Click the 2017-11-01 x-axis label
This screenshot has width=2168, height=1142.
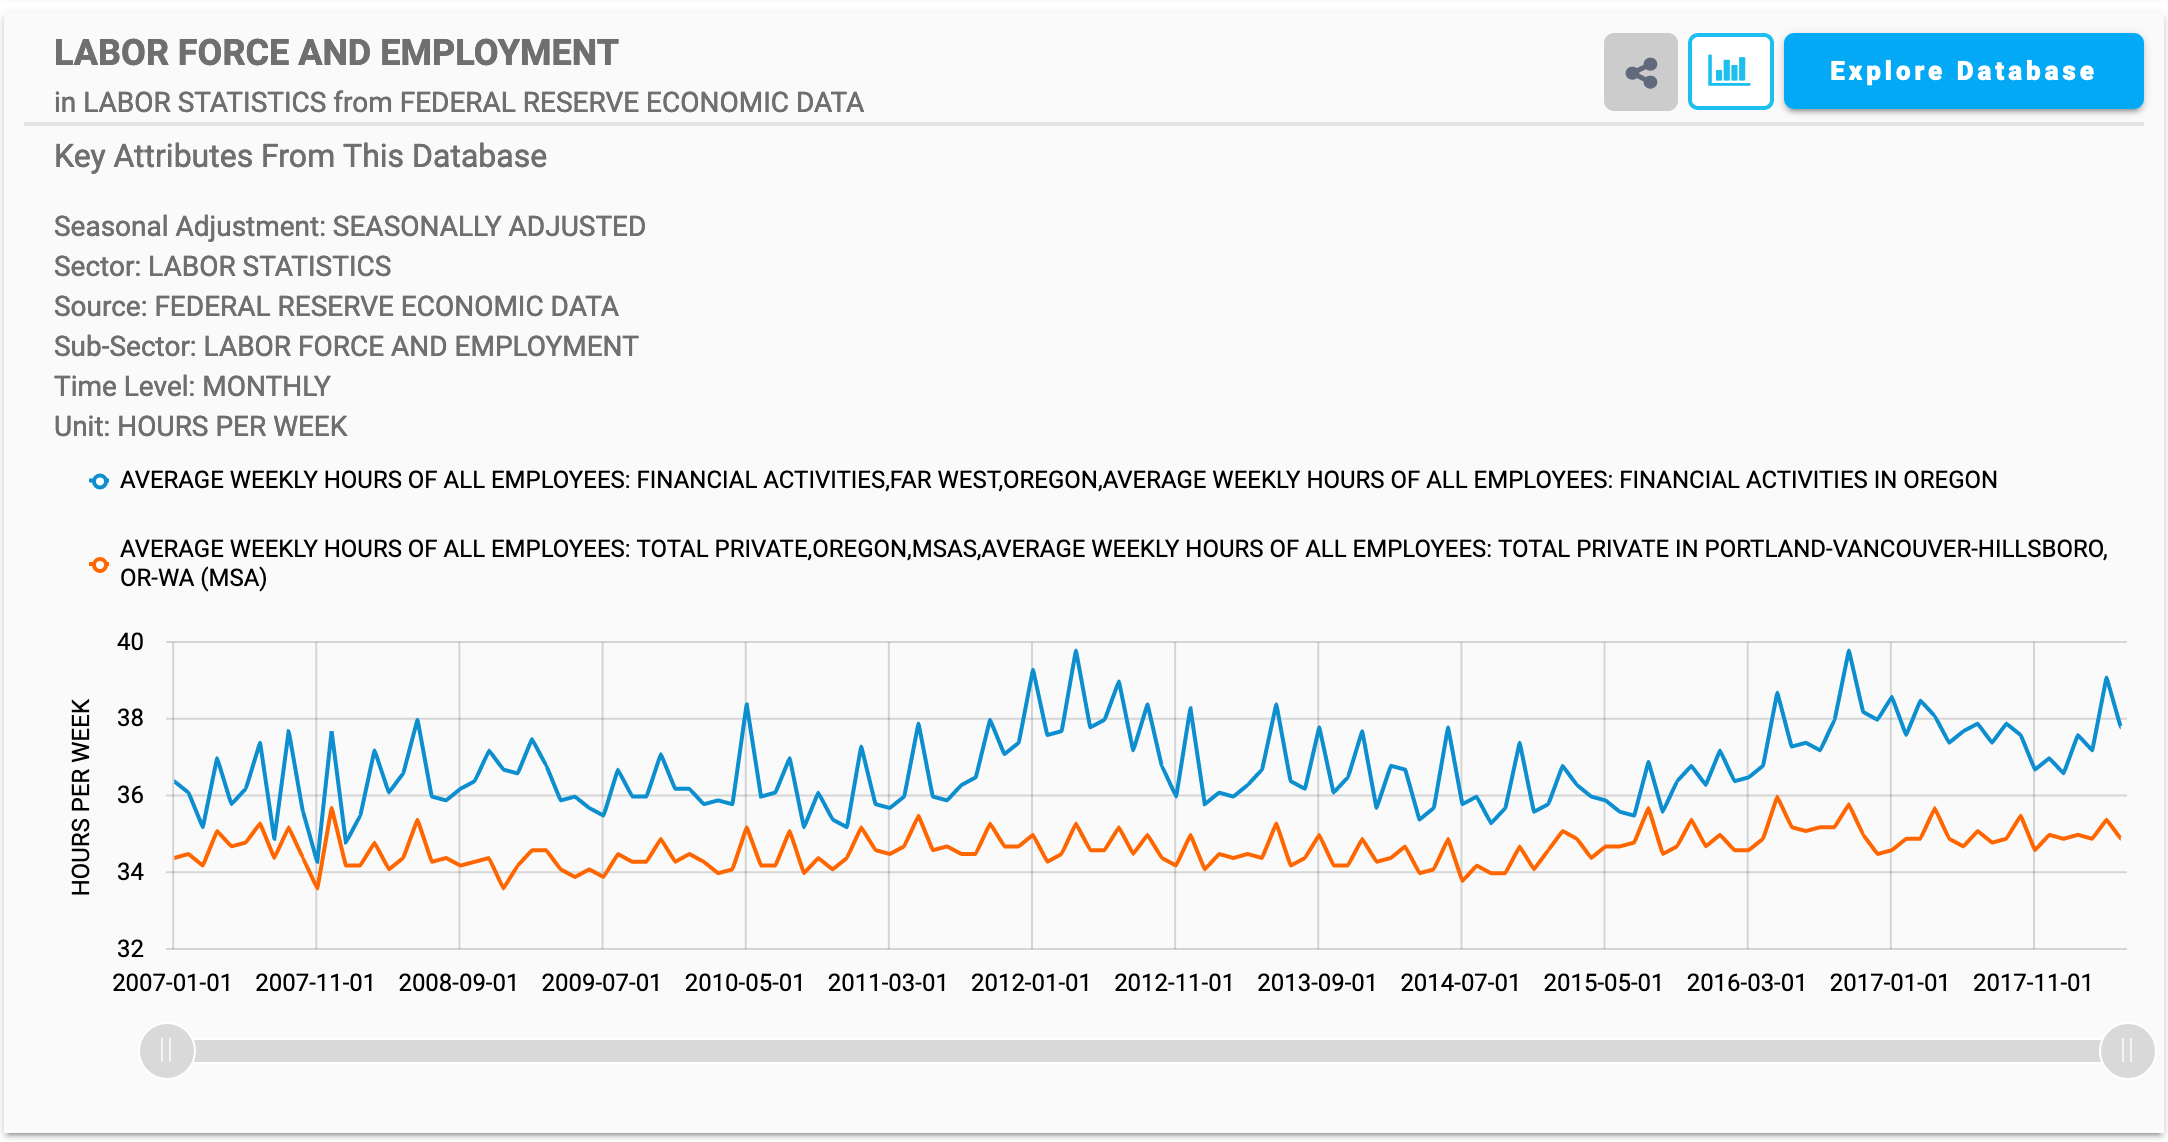(x=2032, y=983)
